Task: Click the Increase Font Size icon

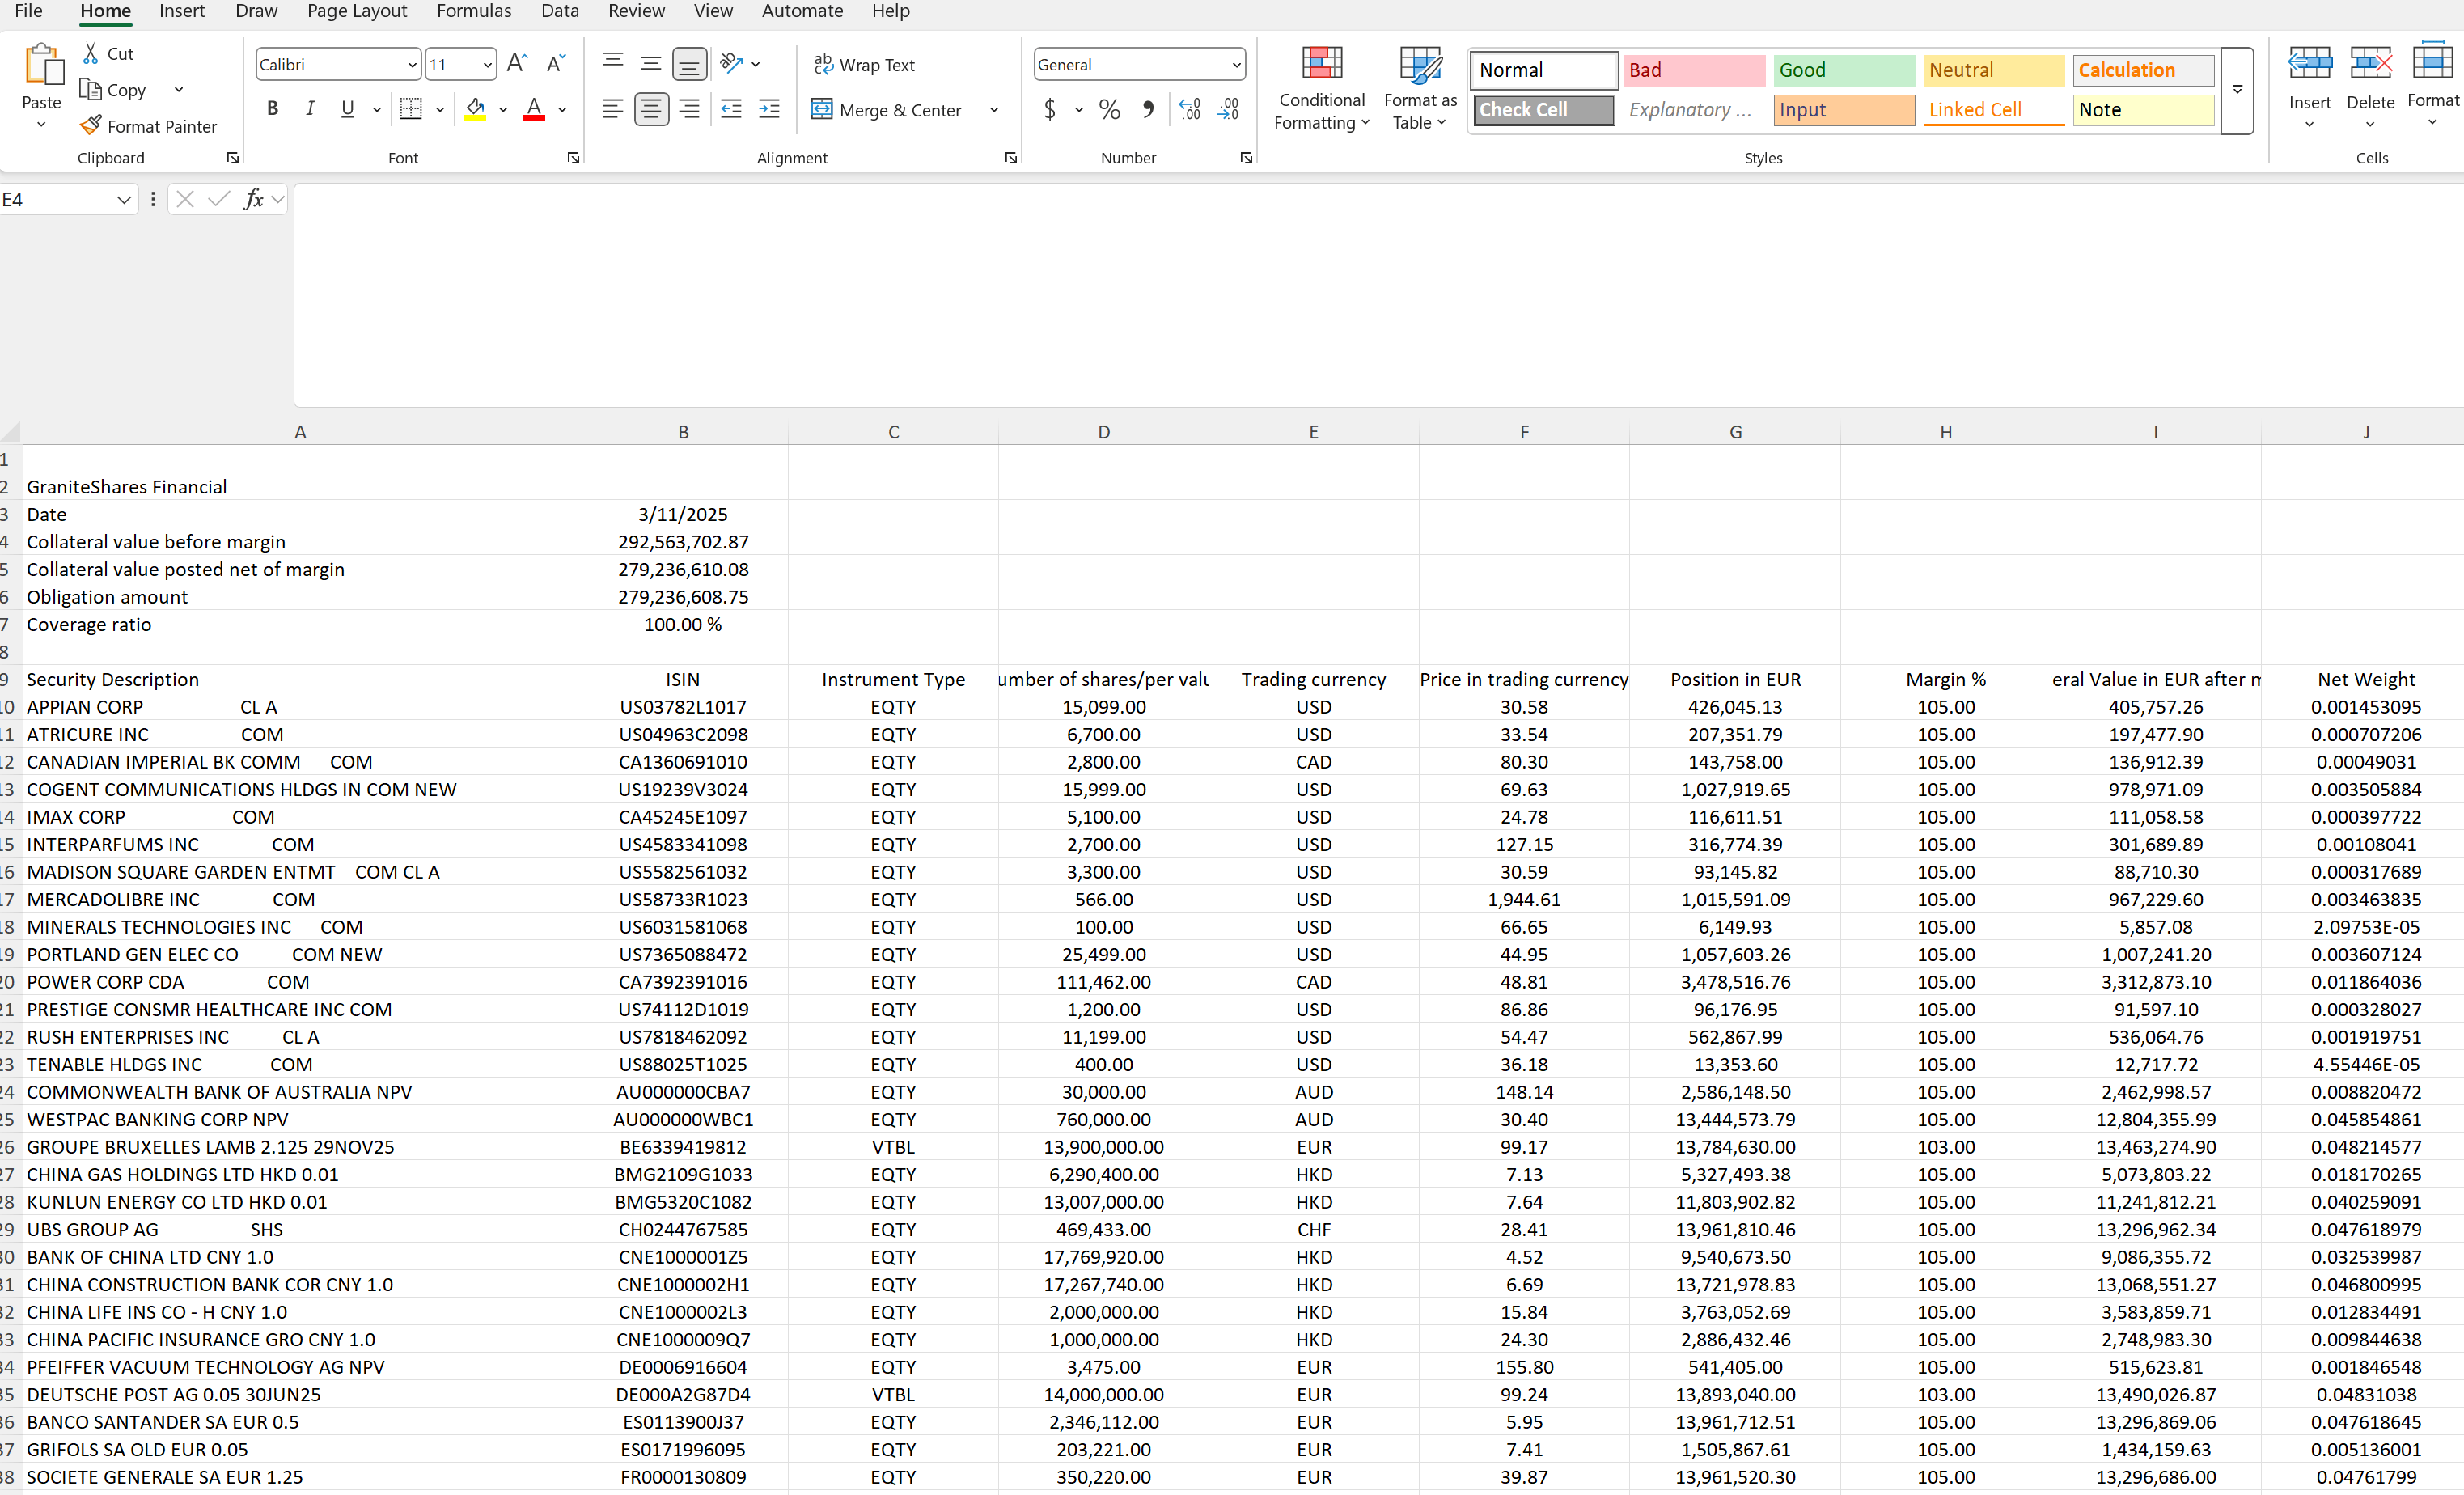Action: point(517,64)
